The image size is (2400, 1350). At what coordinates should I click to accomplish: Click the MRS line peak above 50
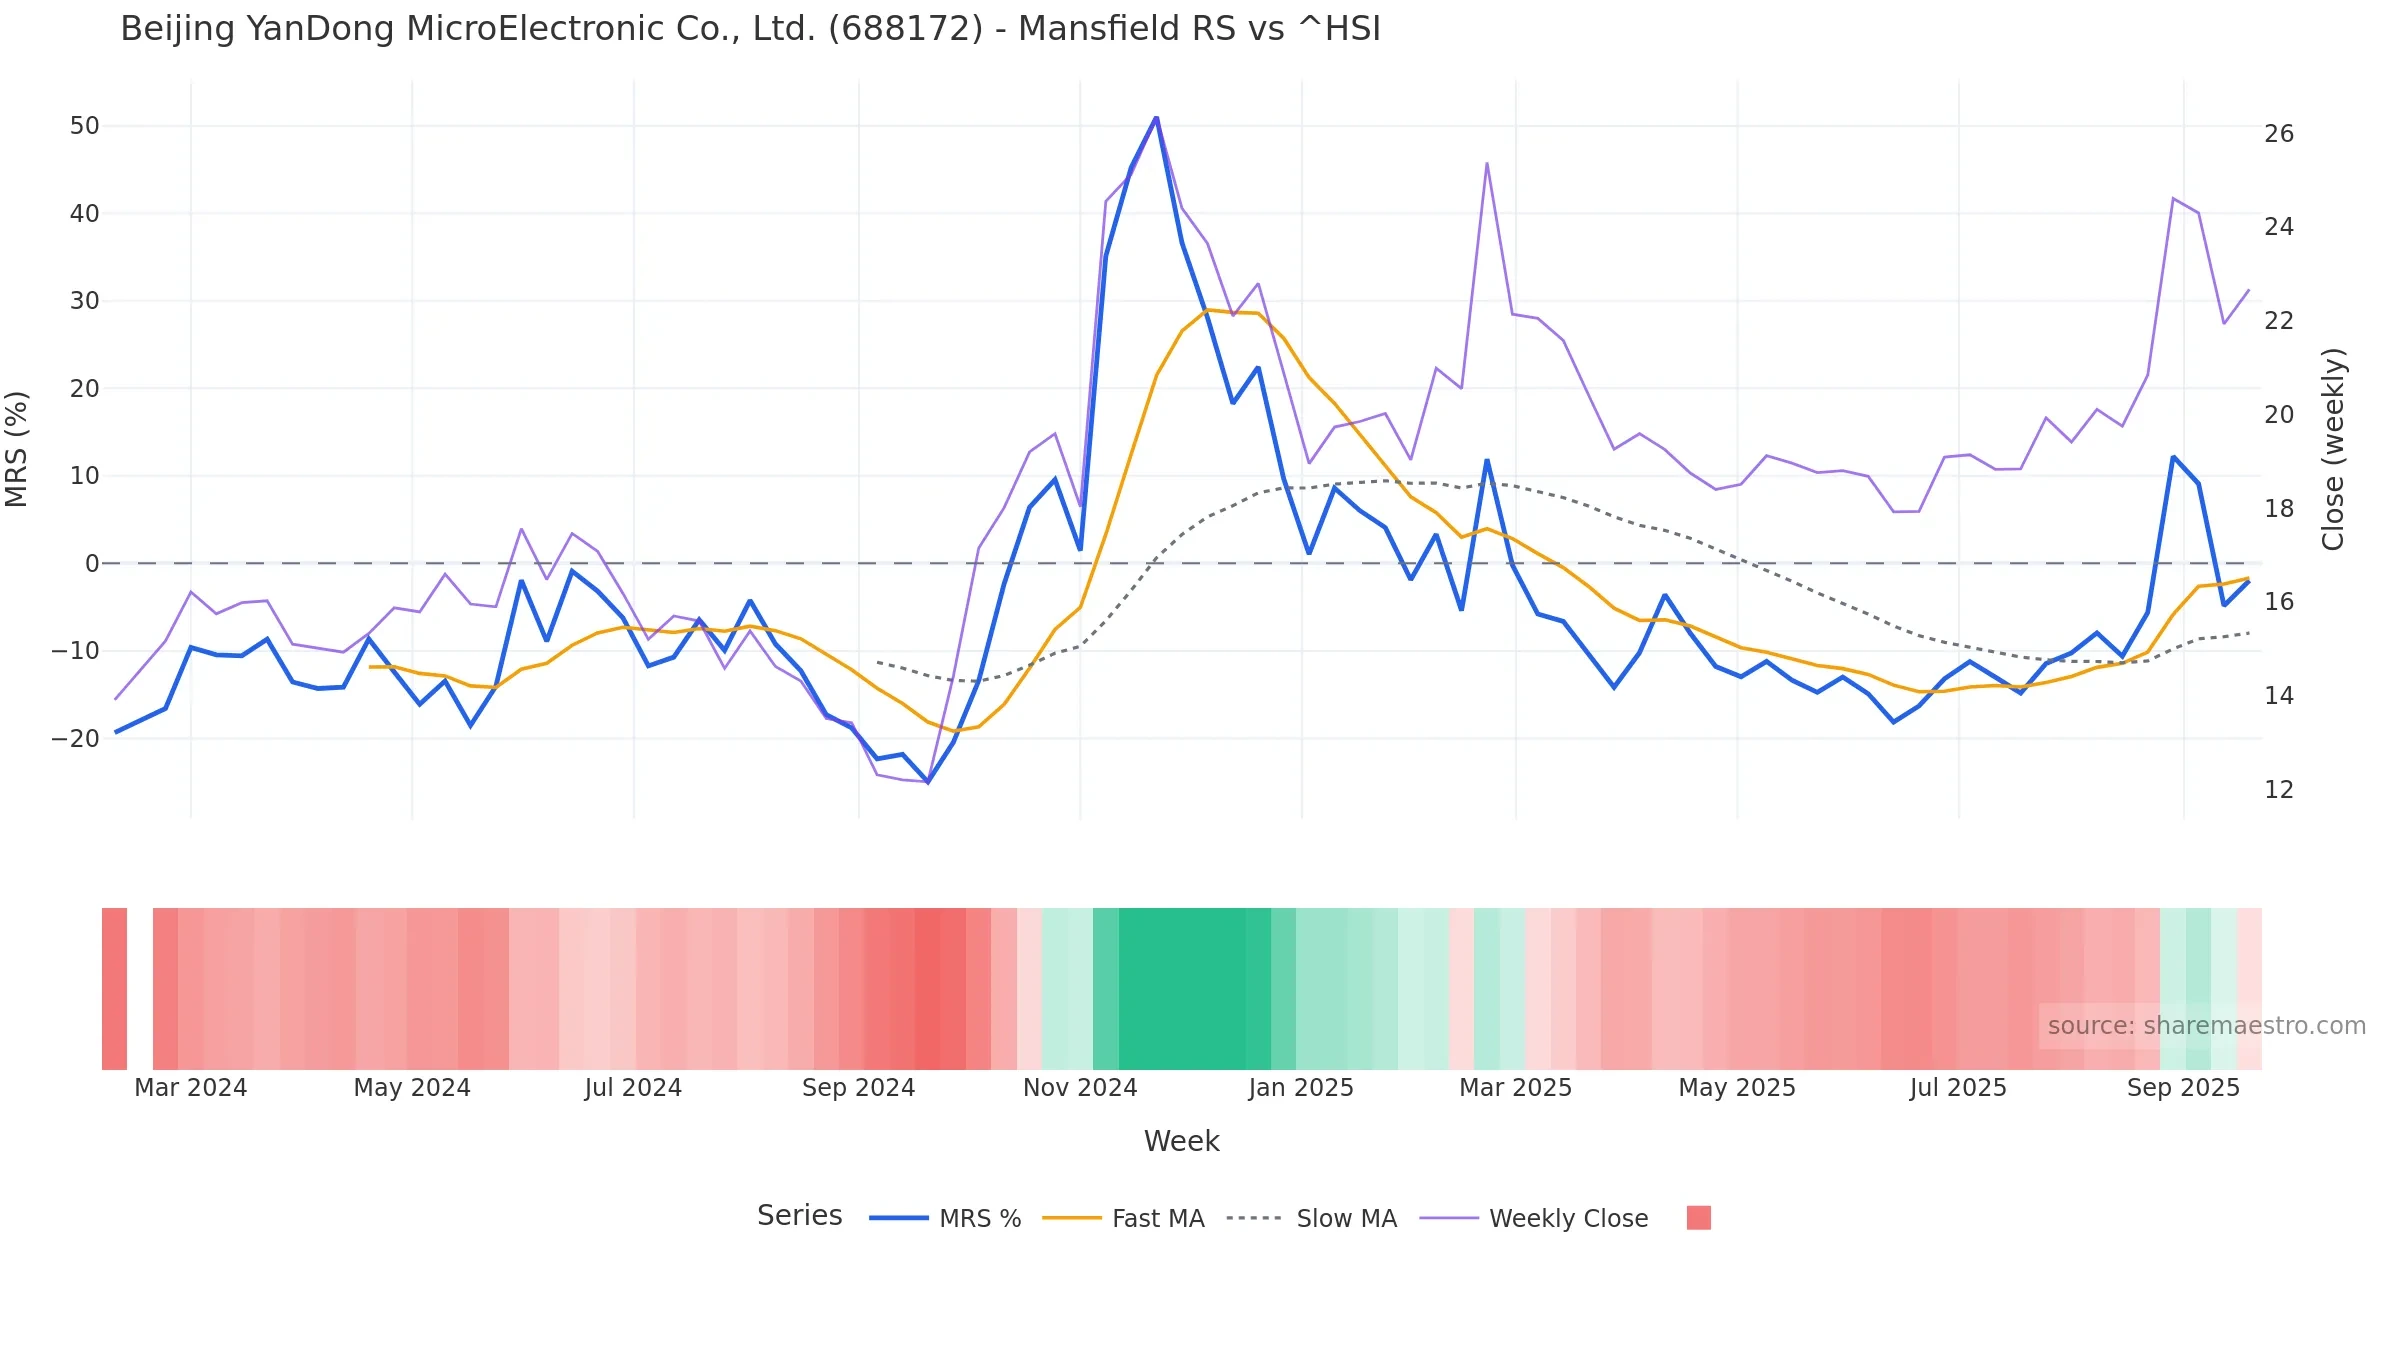[1156, 118]
